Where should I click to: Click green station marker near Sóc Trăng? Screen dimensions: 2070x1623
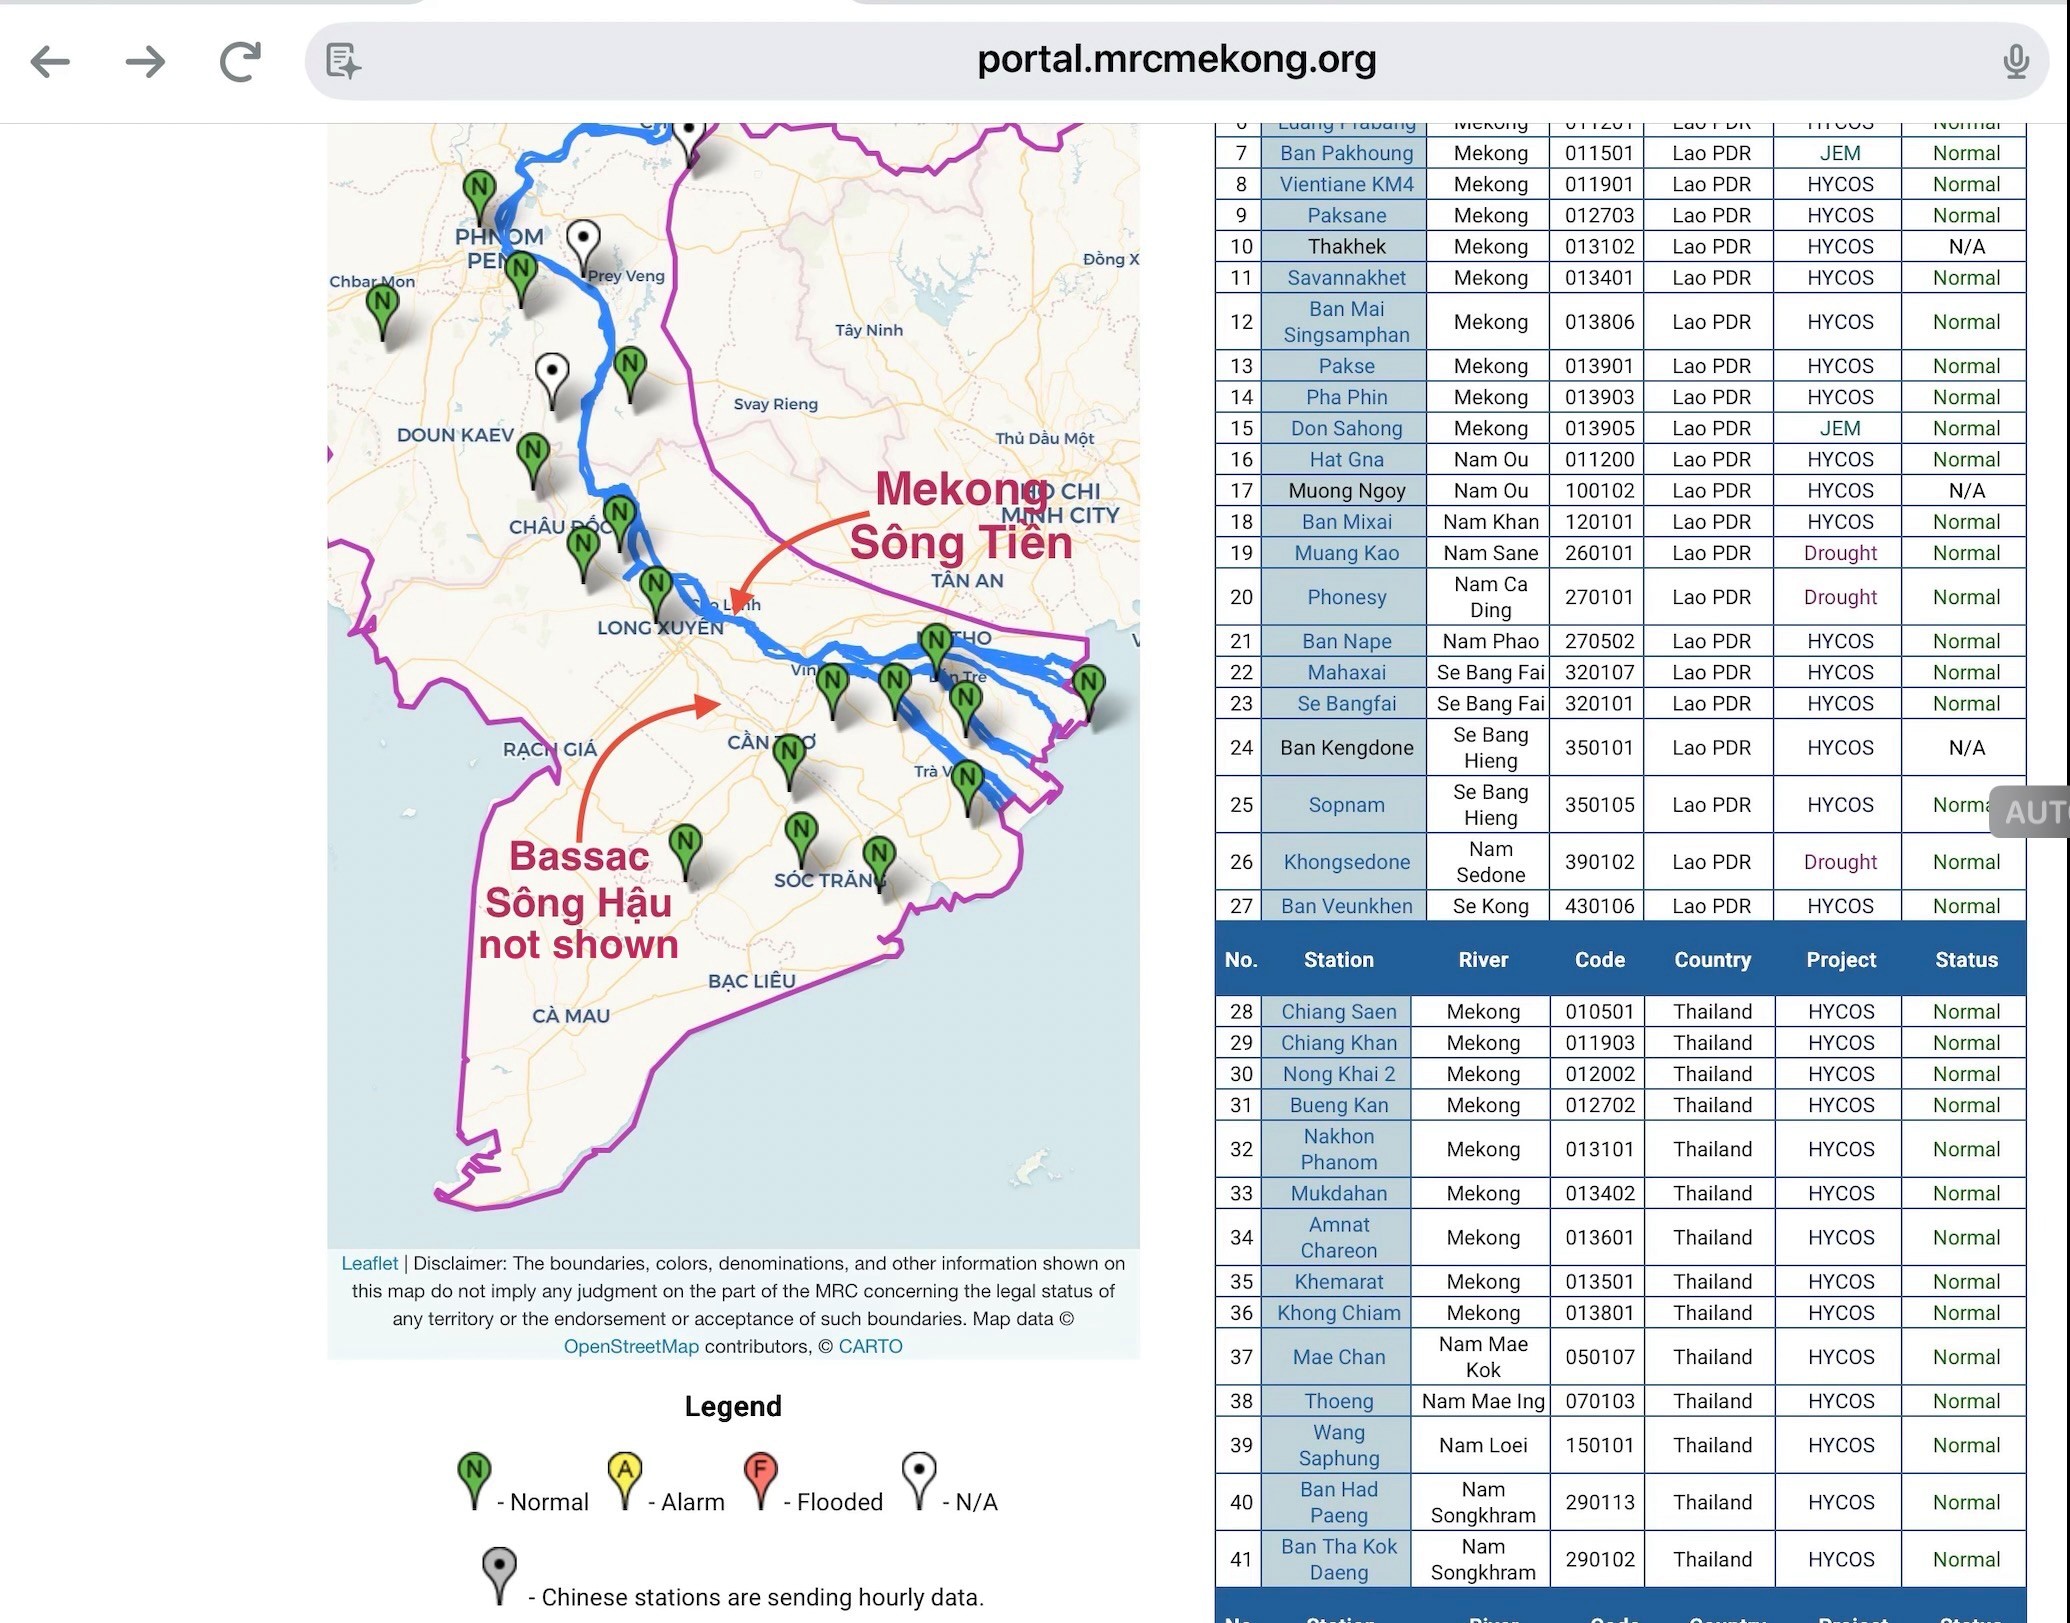tap(800, 833)
